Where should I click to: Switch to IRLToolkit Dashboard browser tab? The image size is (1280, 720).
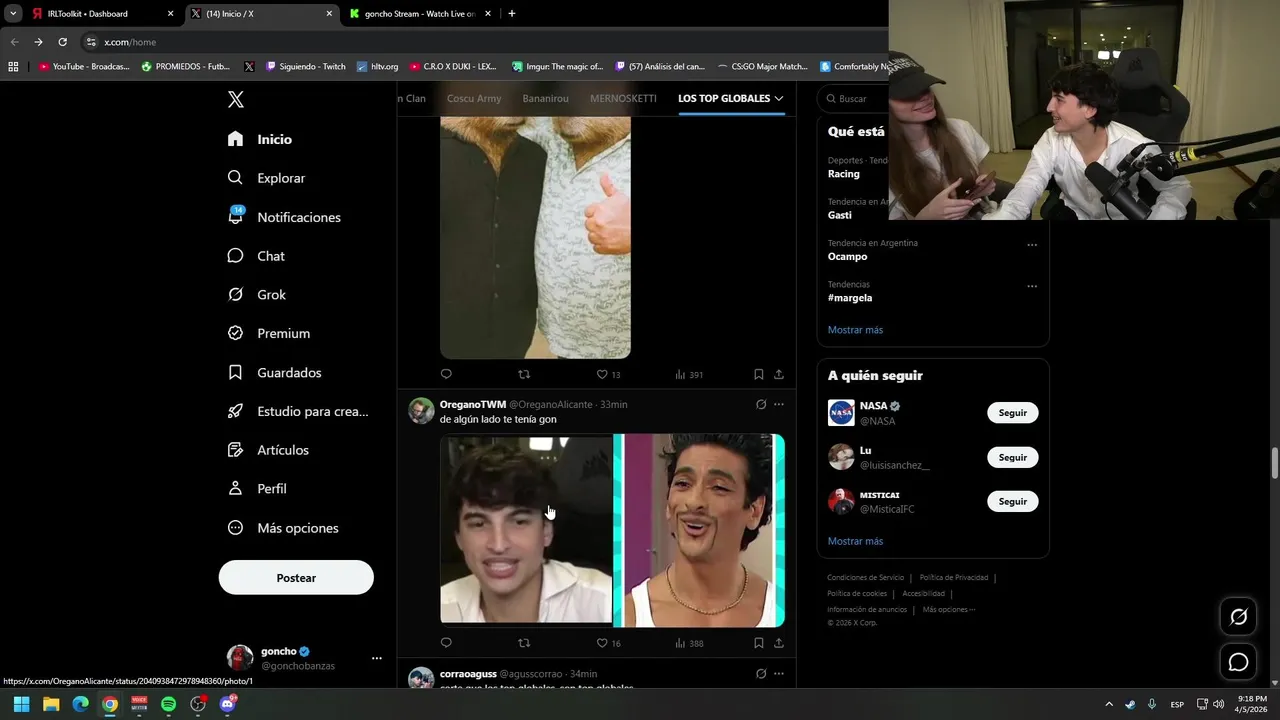[101, 14]
